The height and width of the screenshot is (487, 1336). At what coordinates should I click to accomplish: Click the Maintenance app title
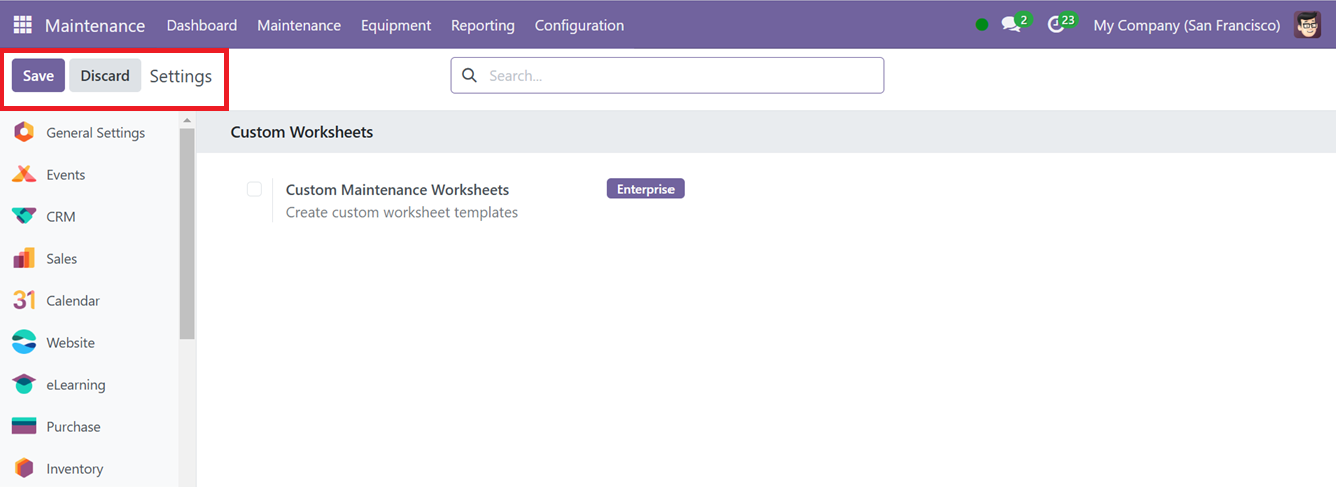coord(95,25)
